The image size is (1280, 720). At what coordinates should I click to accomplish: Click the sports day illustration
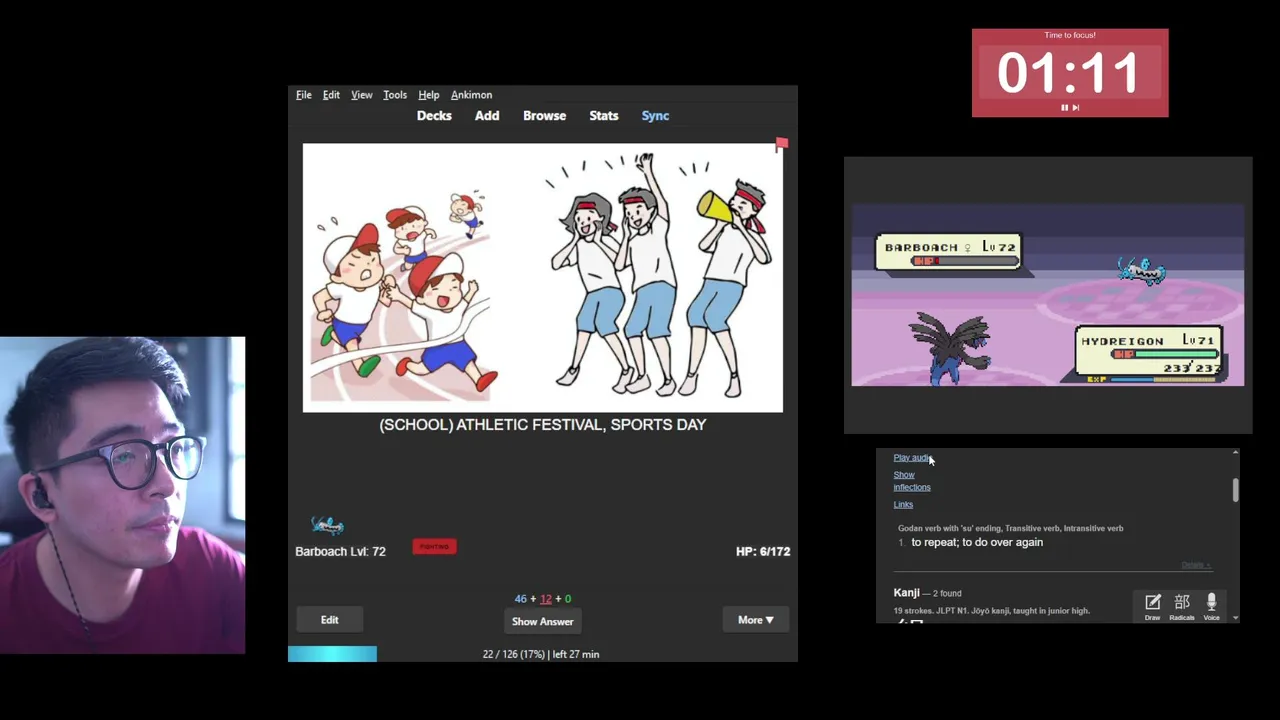tap(543, 278)
